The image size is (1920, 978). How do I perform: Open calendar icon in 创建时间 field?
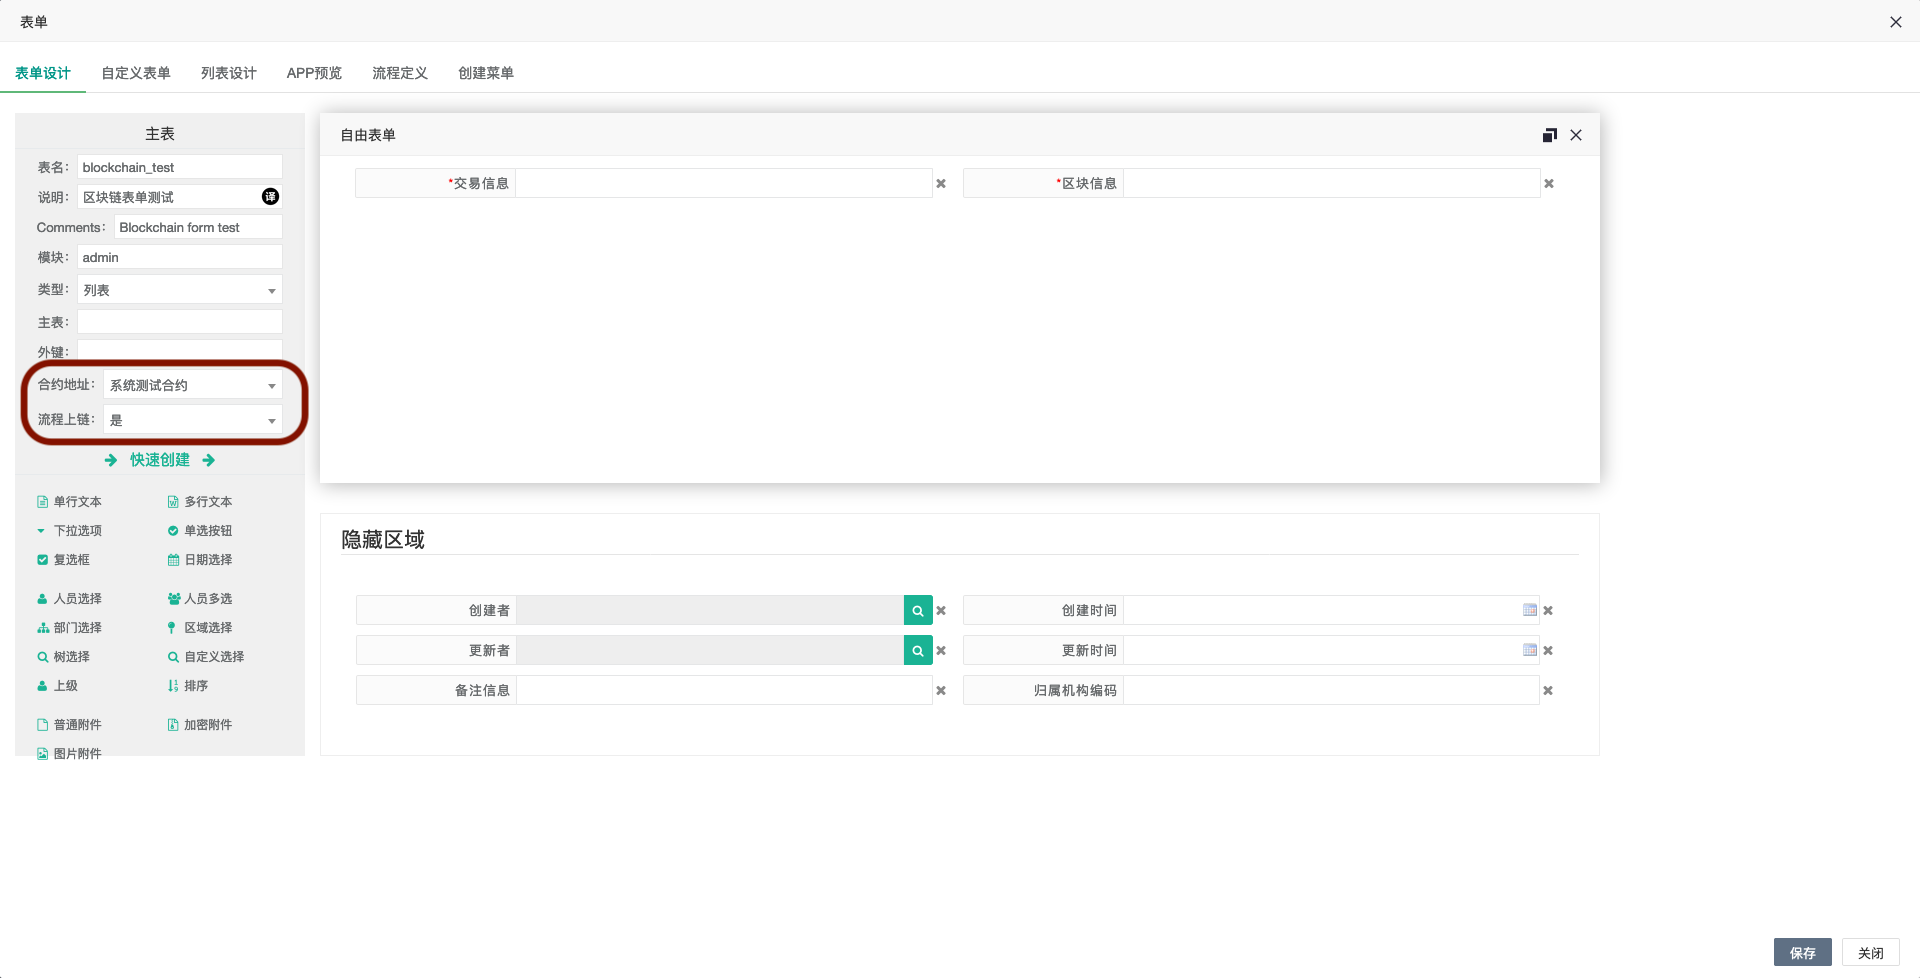(x=1529, y=610)
